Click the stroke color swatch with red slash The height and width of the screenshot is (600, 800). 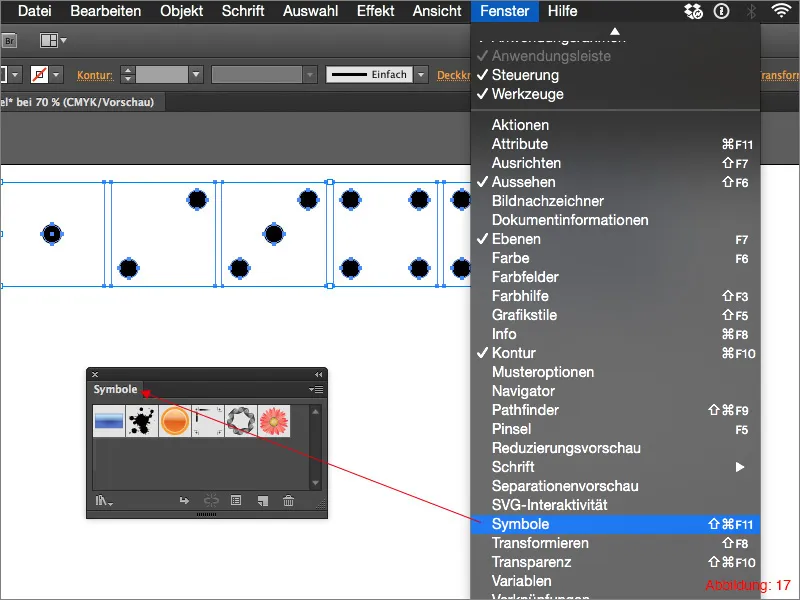[40, 74]
